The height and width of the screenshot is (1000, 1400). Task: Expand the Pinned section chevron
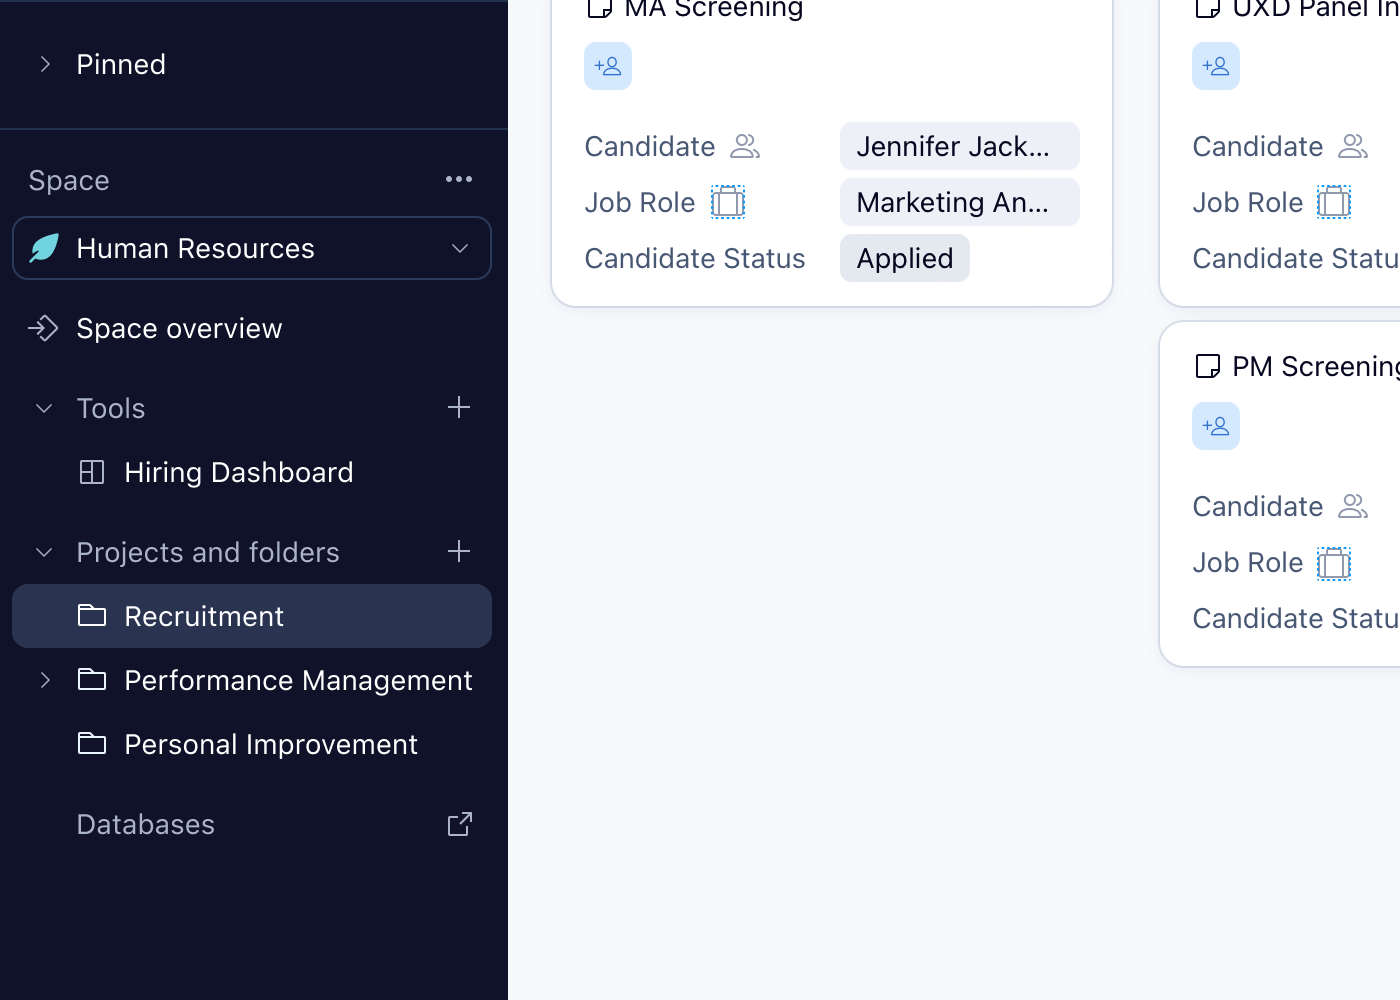[x=45, y=64]
